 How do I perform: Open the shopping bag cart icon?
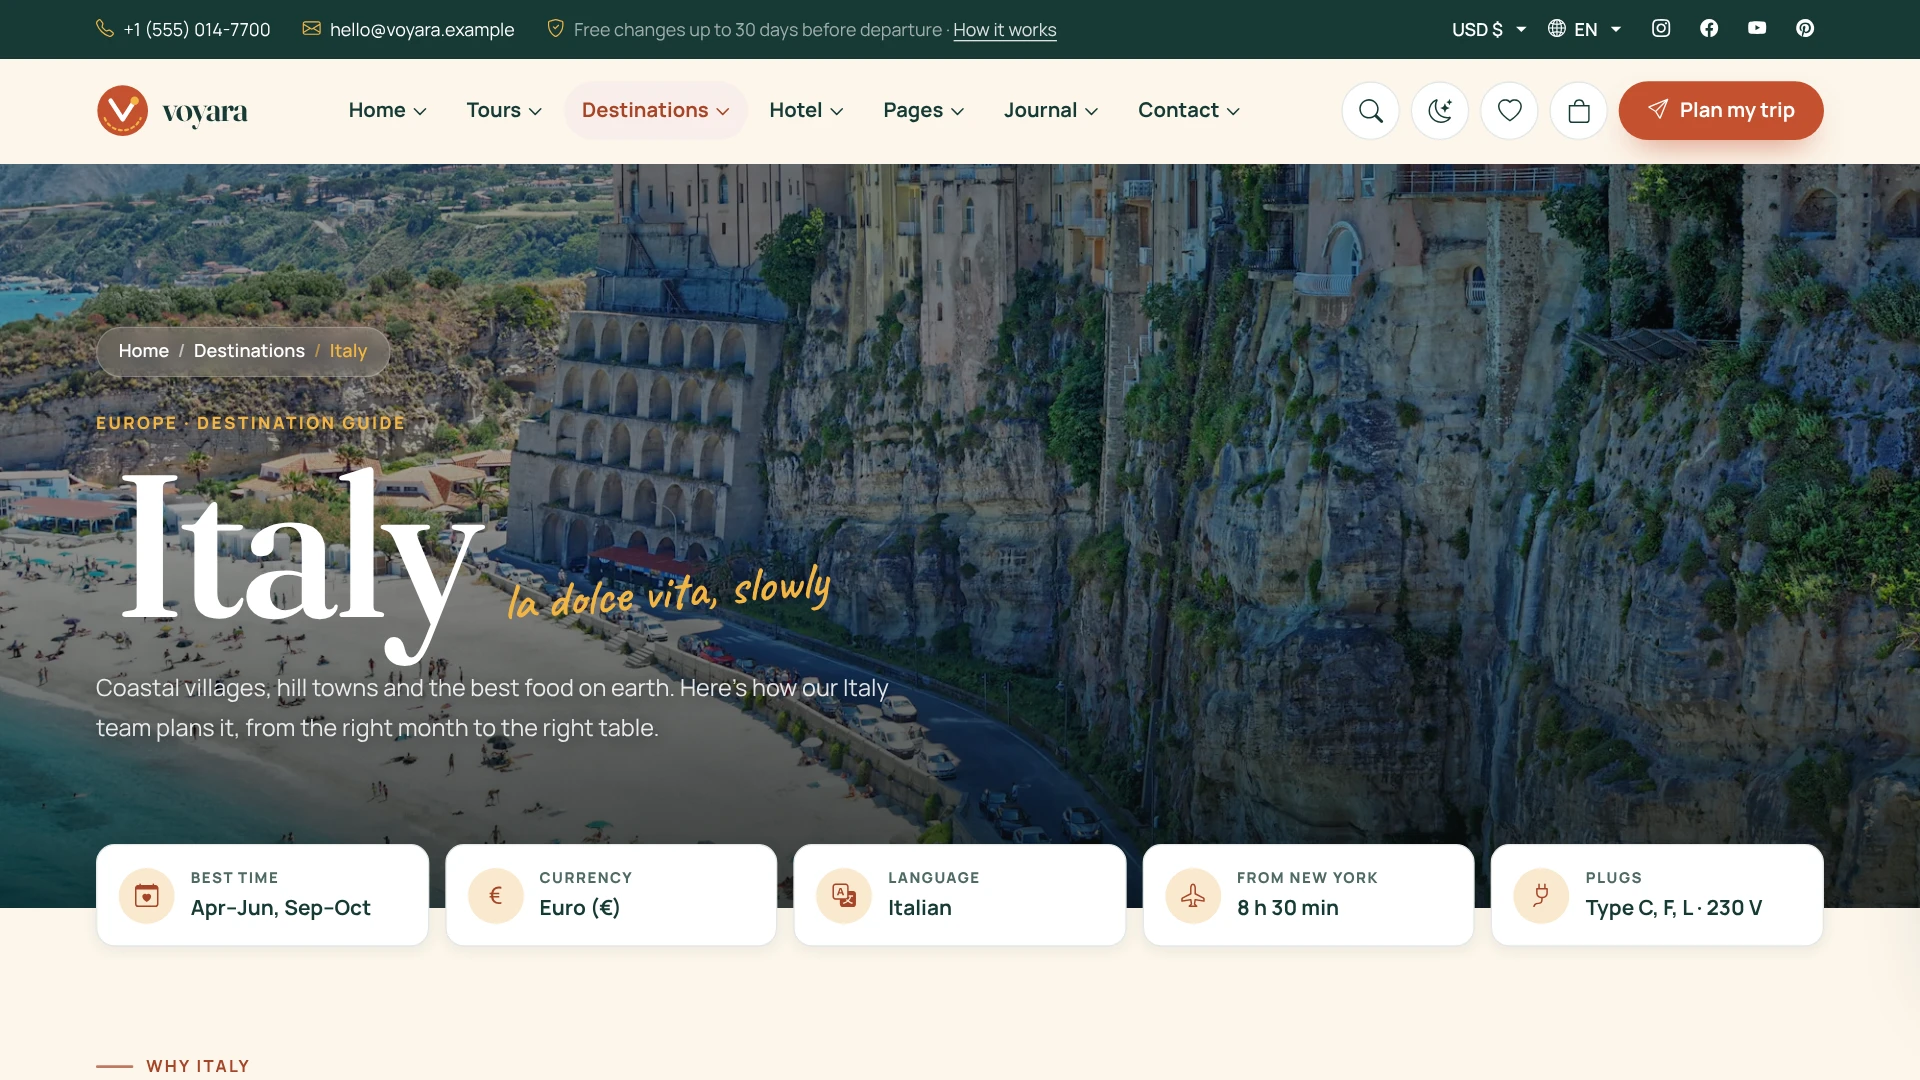[1579, 110]
